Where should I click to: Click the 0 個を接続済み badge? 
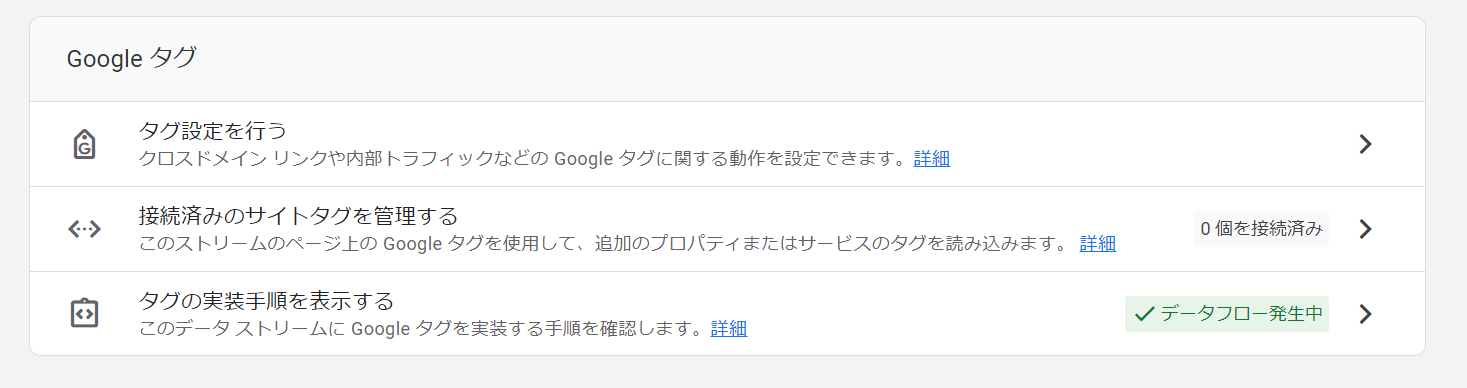[x=1261, y=229]
